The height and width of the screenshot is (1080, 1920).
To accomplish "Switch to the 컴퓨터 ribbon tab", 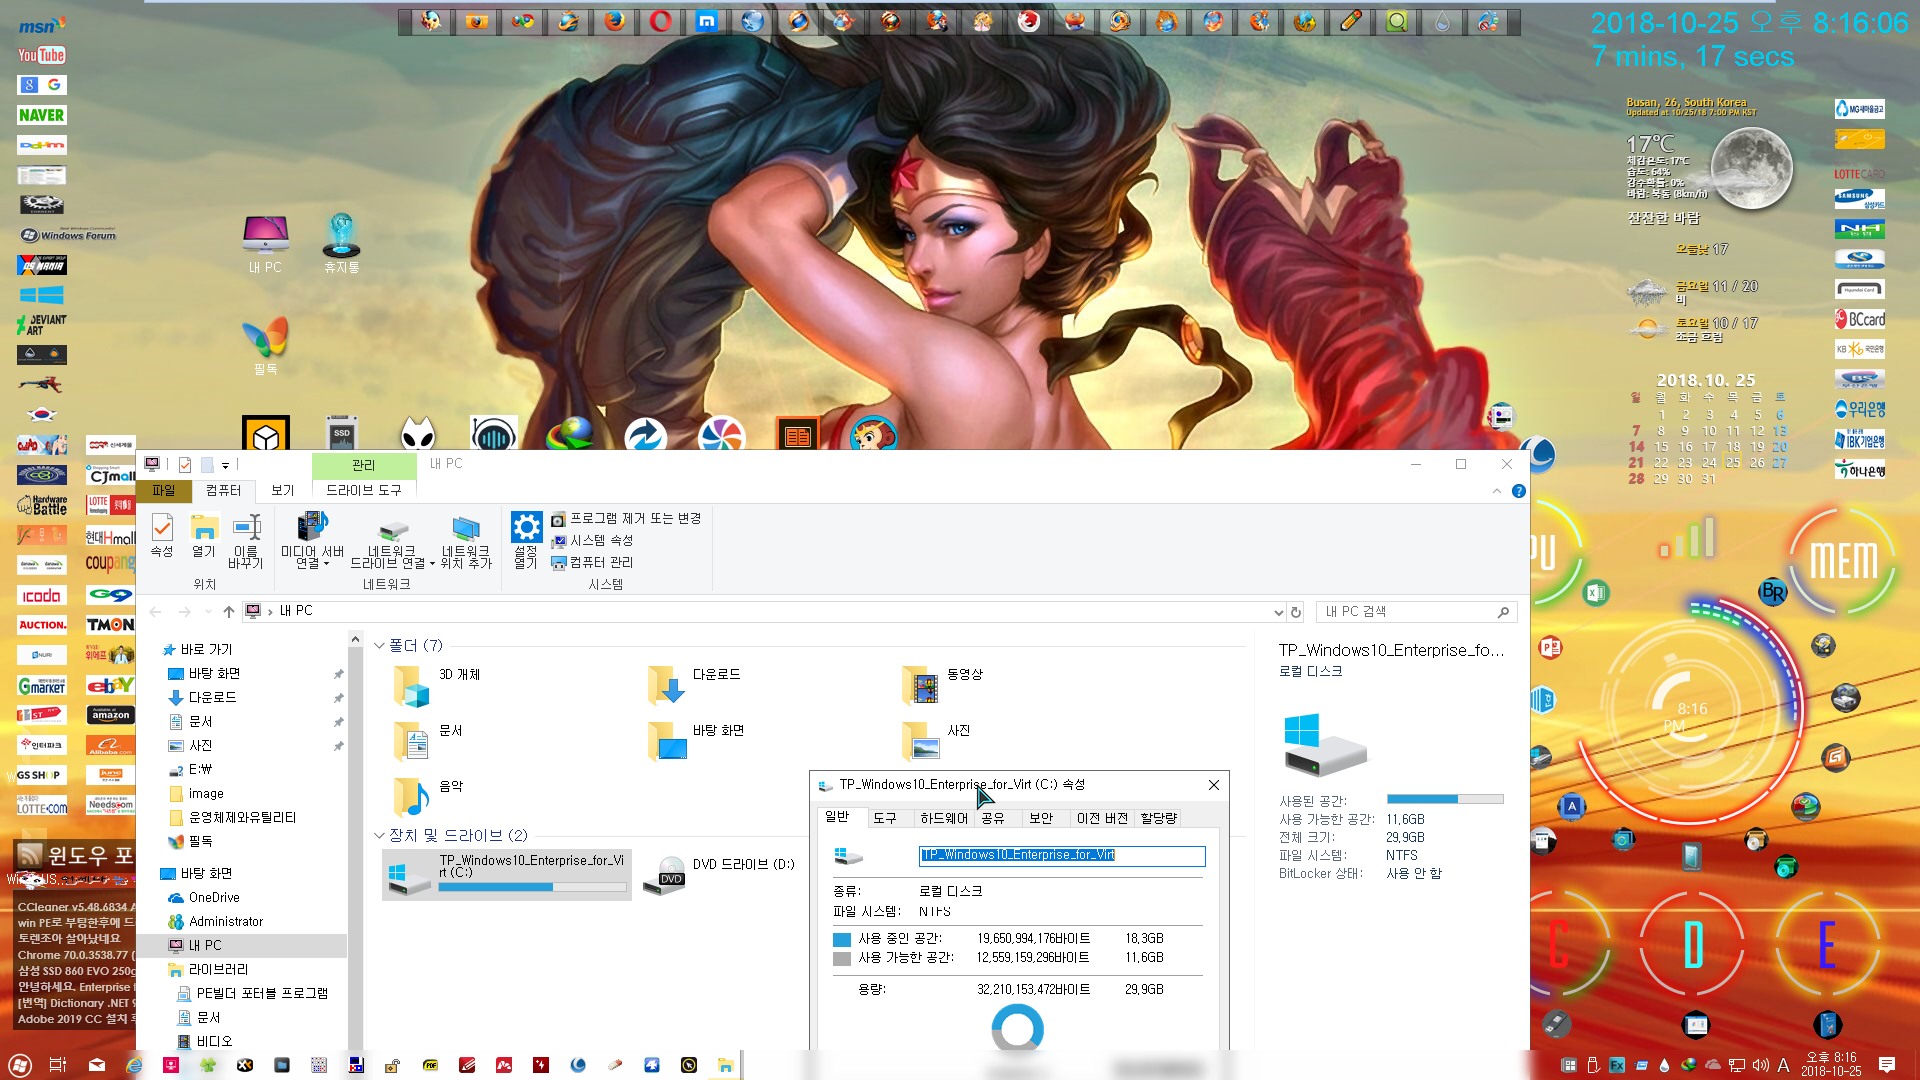I will click(x=223, y=490).
